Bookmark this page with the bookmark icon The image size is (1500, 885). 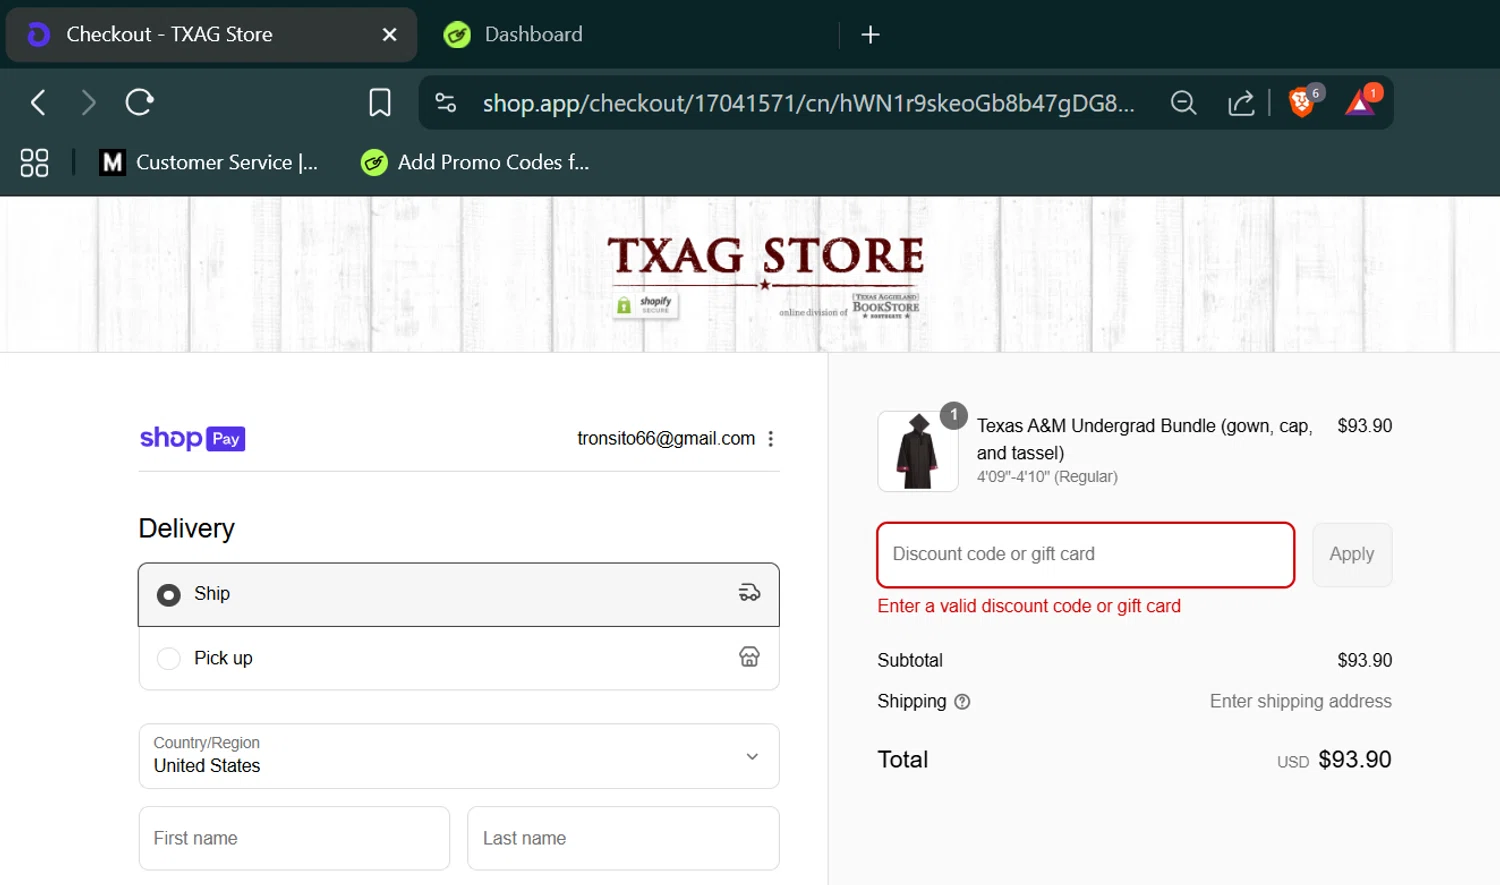coord(380,102)
